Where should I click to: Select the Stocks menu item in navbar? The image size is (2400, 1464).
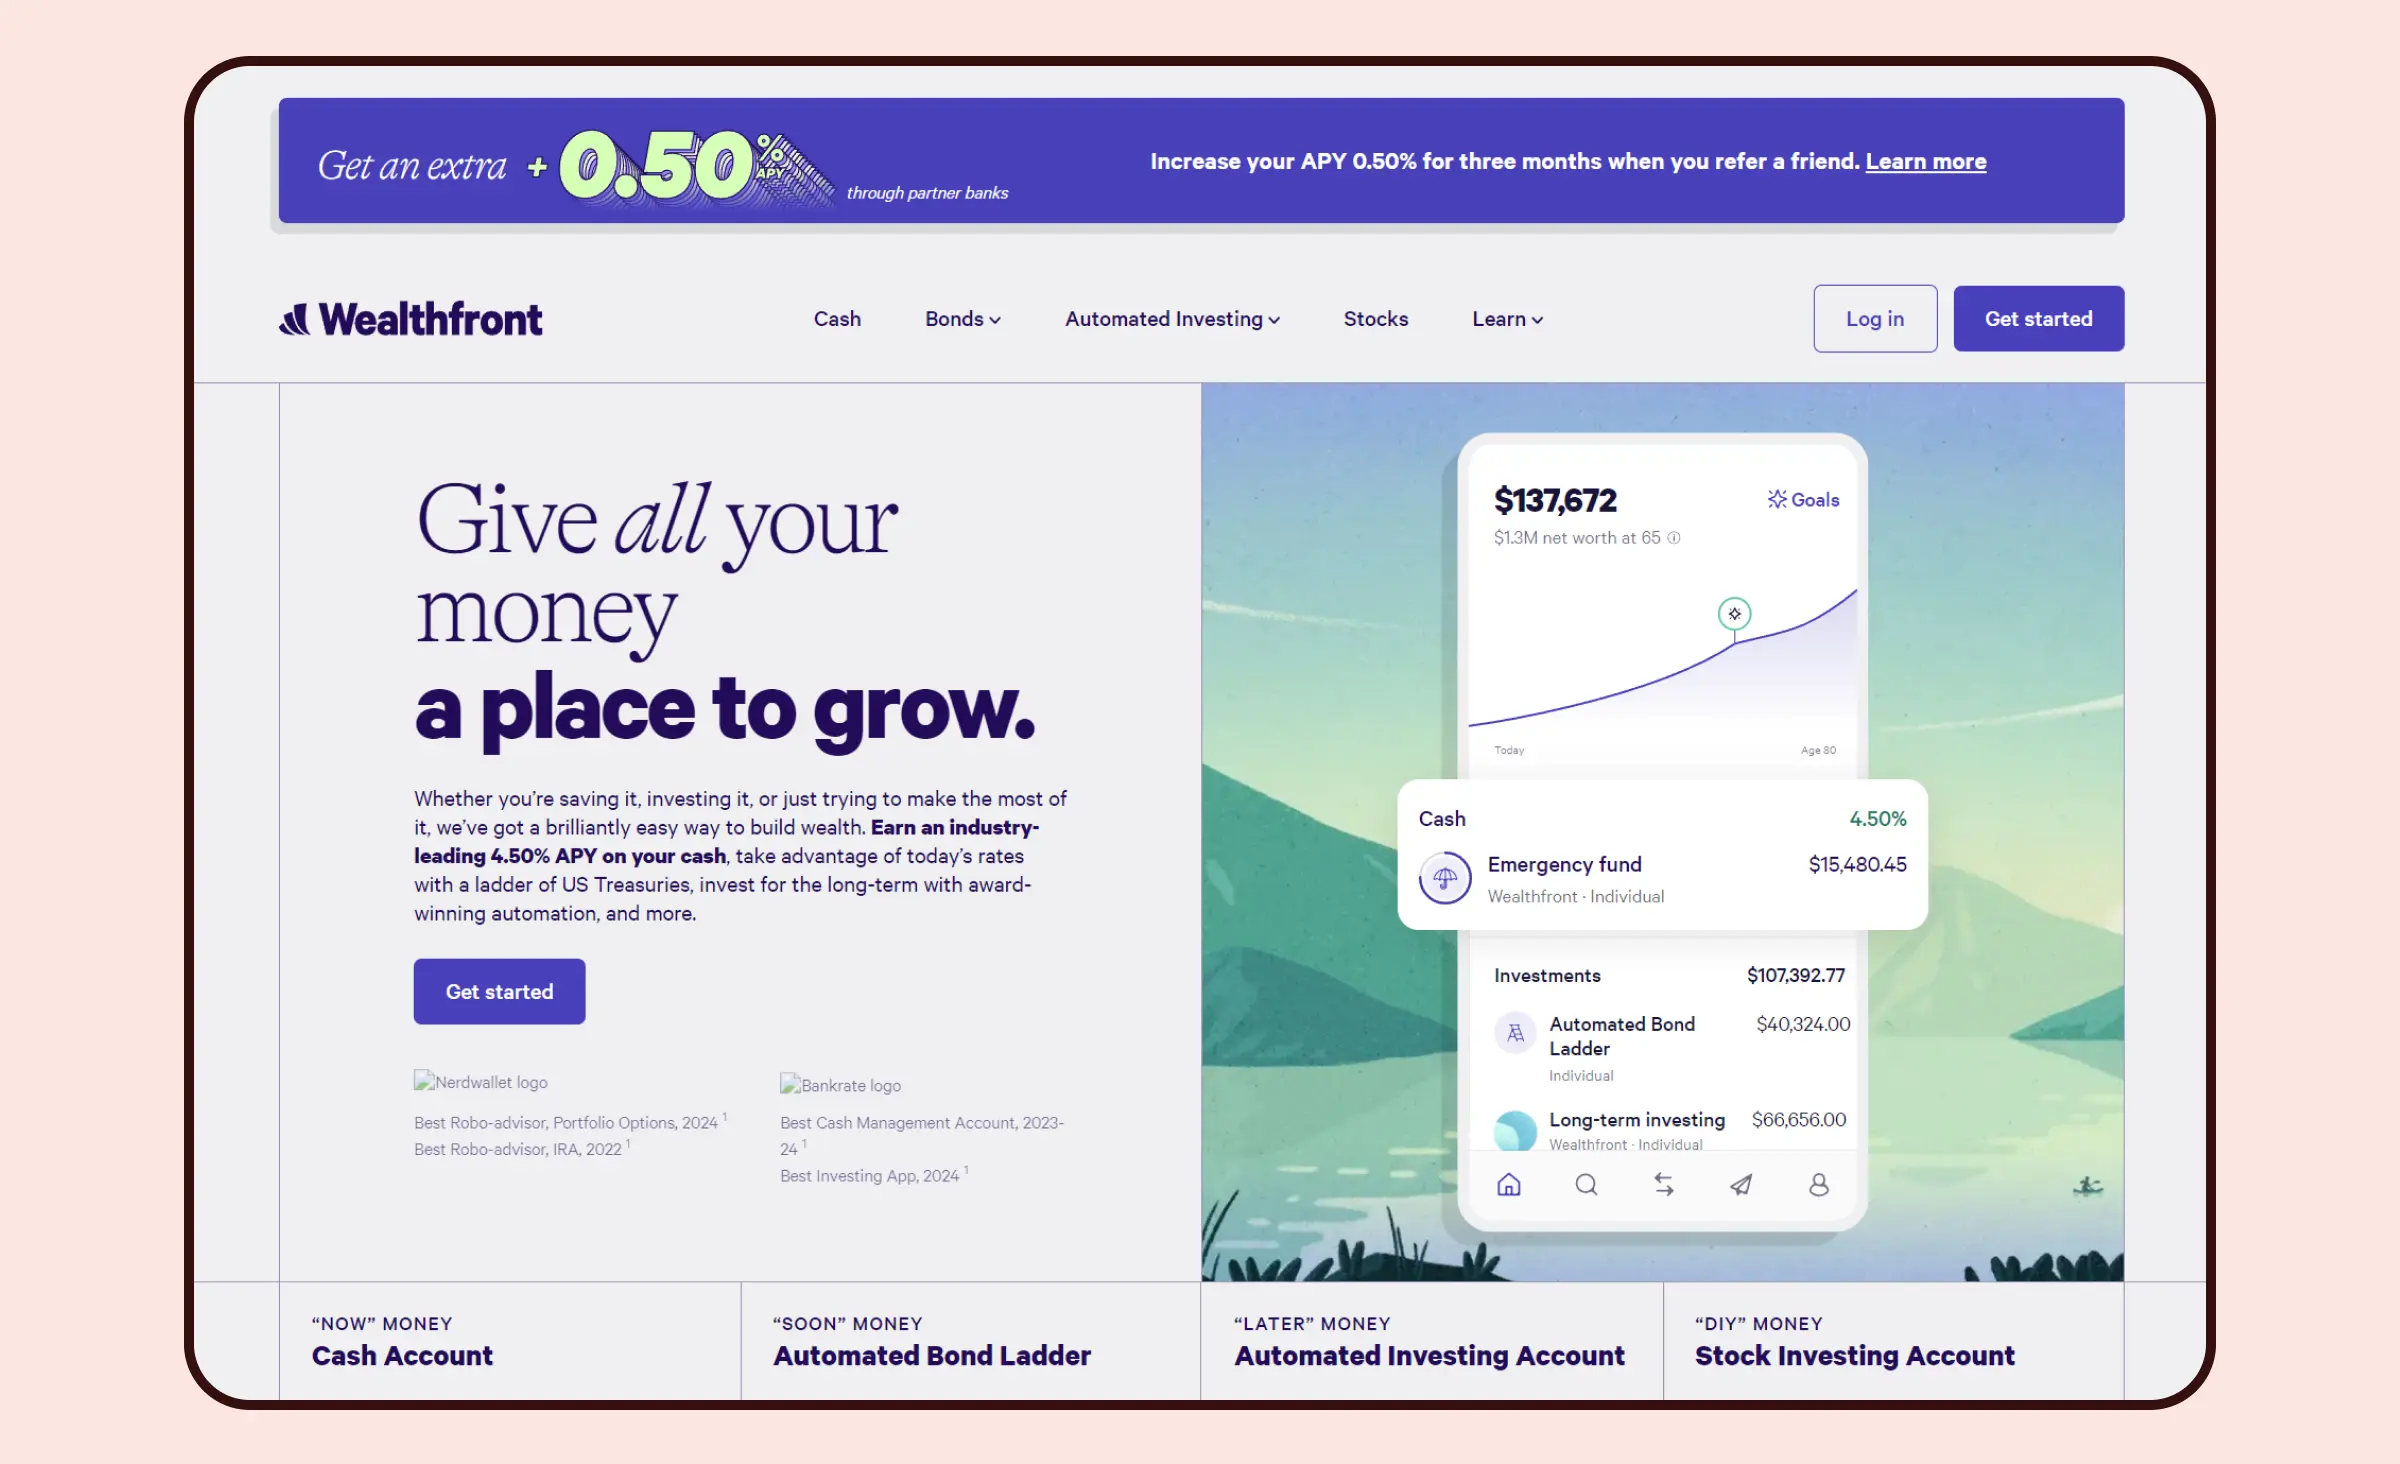click(x=1375, y=319)
